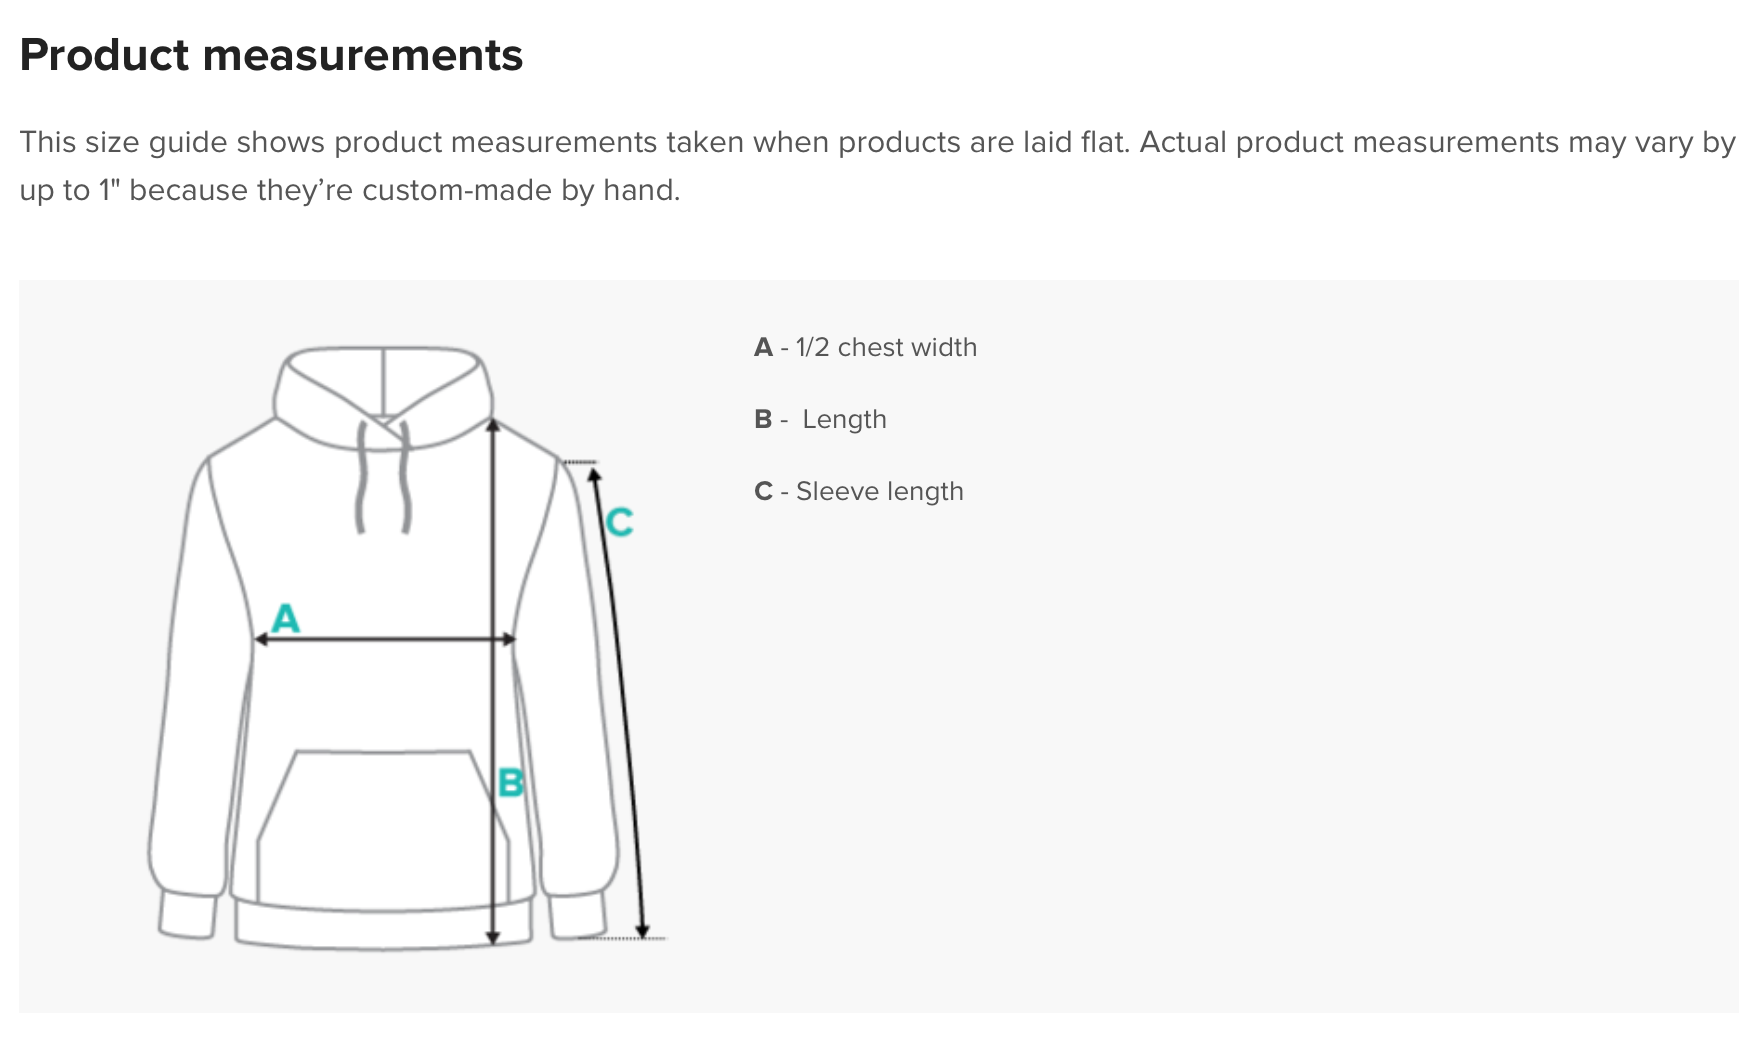Image resolution: width=1762 pixels, height=1038 pixels.
Task: Click the teal letter C beside the sleeve
Action: (619, 522)
